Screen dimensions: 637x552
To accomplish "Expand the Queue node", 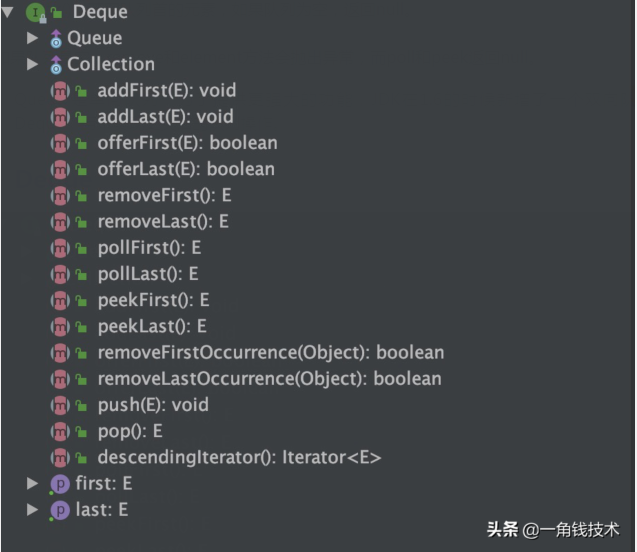I will click(33, 38).
